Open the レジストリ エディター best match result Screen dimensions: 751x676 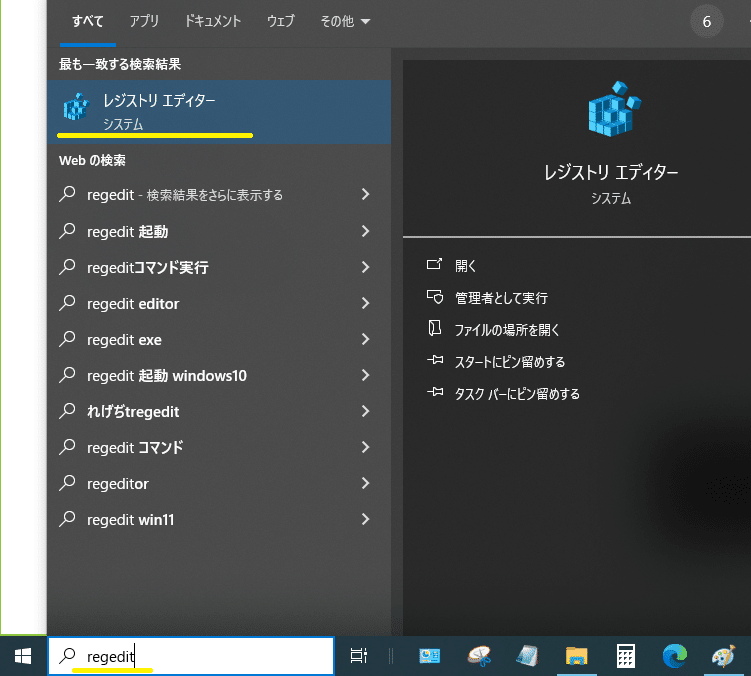click(x=219, y=112)
